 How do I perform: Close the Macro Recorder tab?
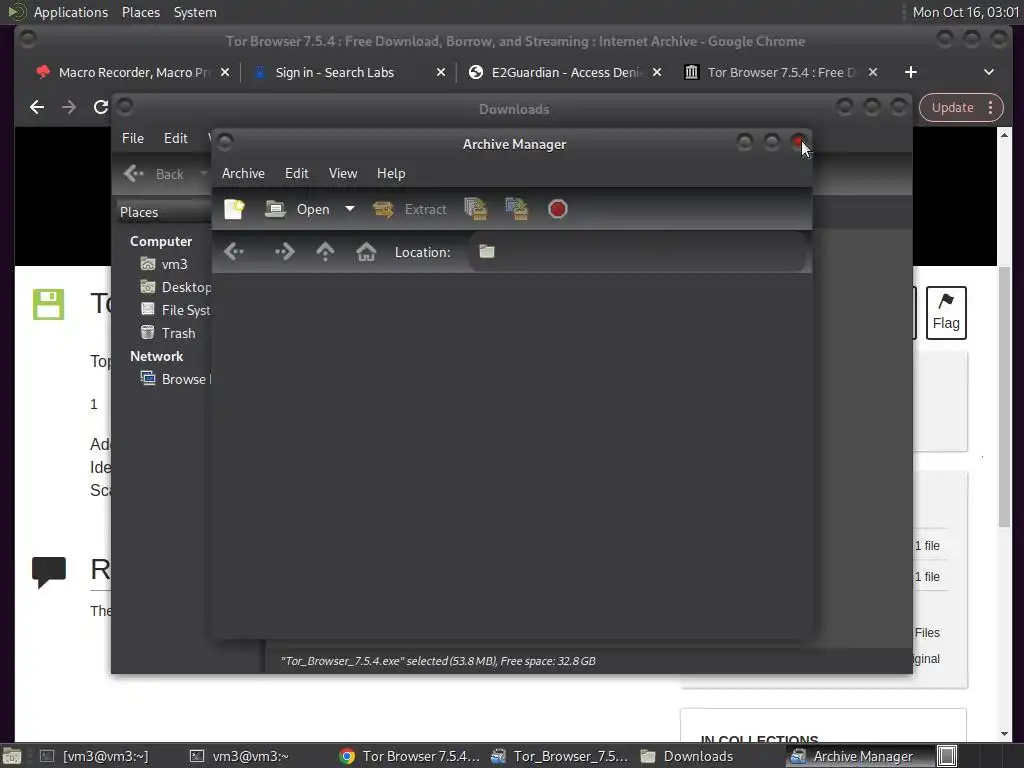225,72
